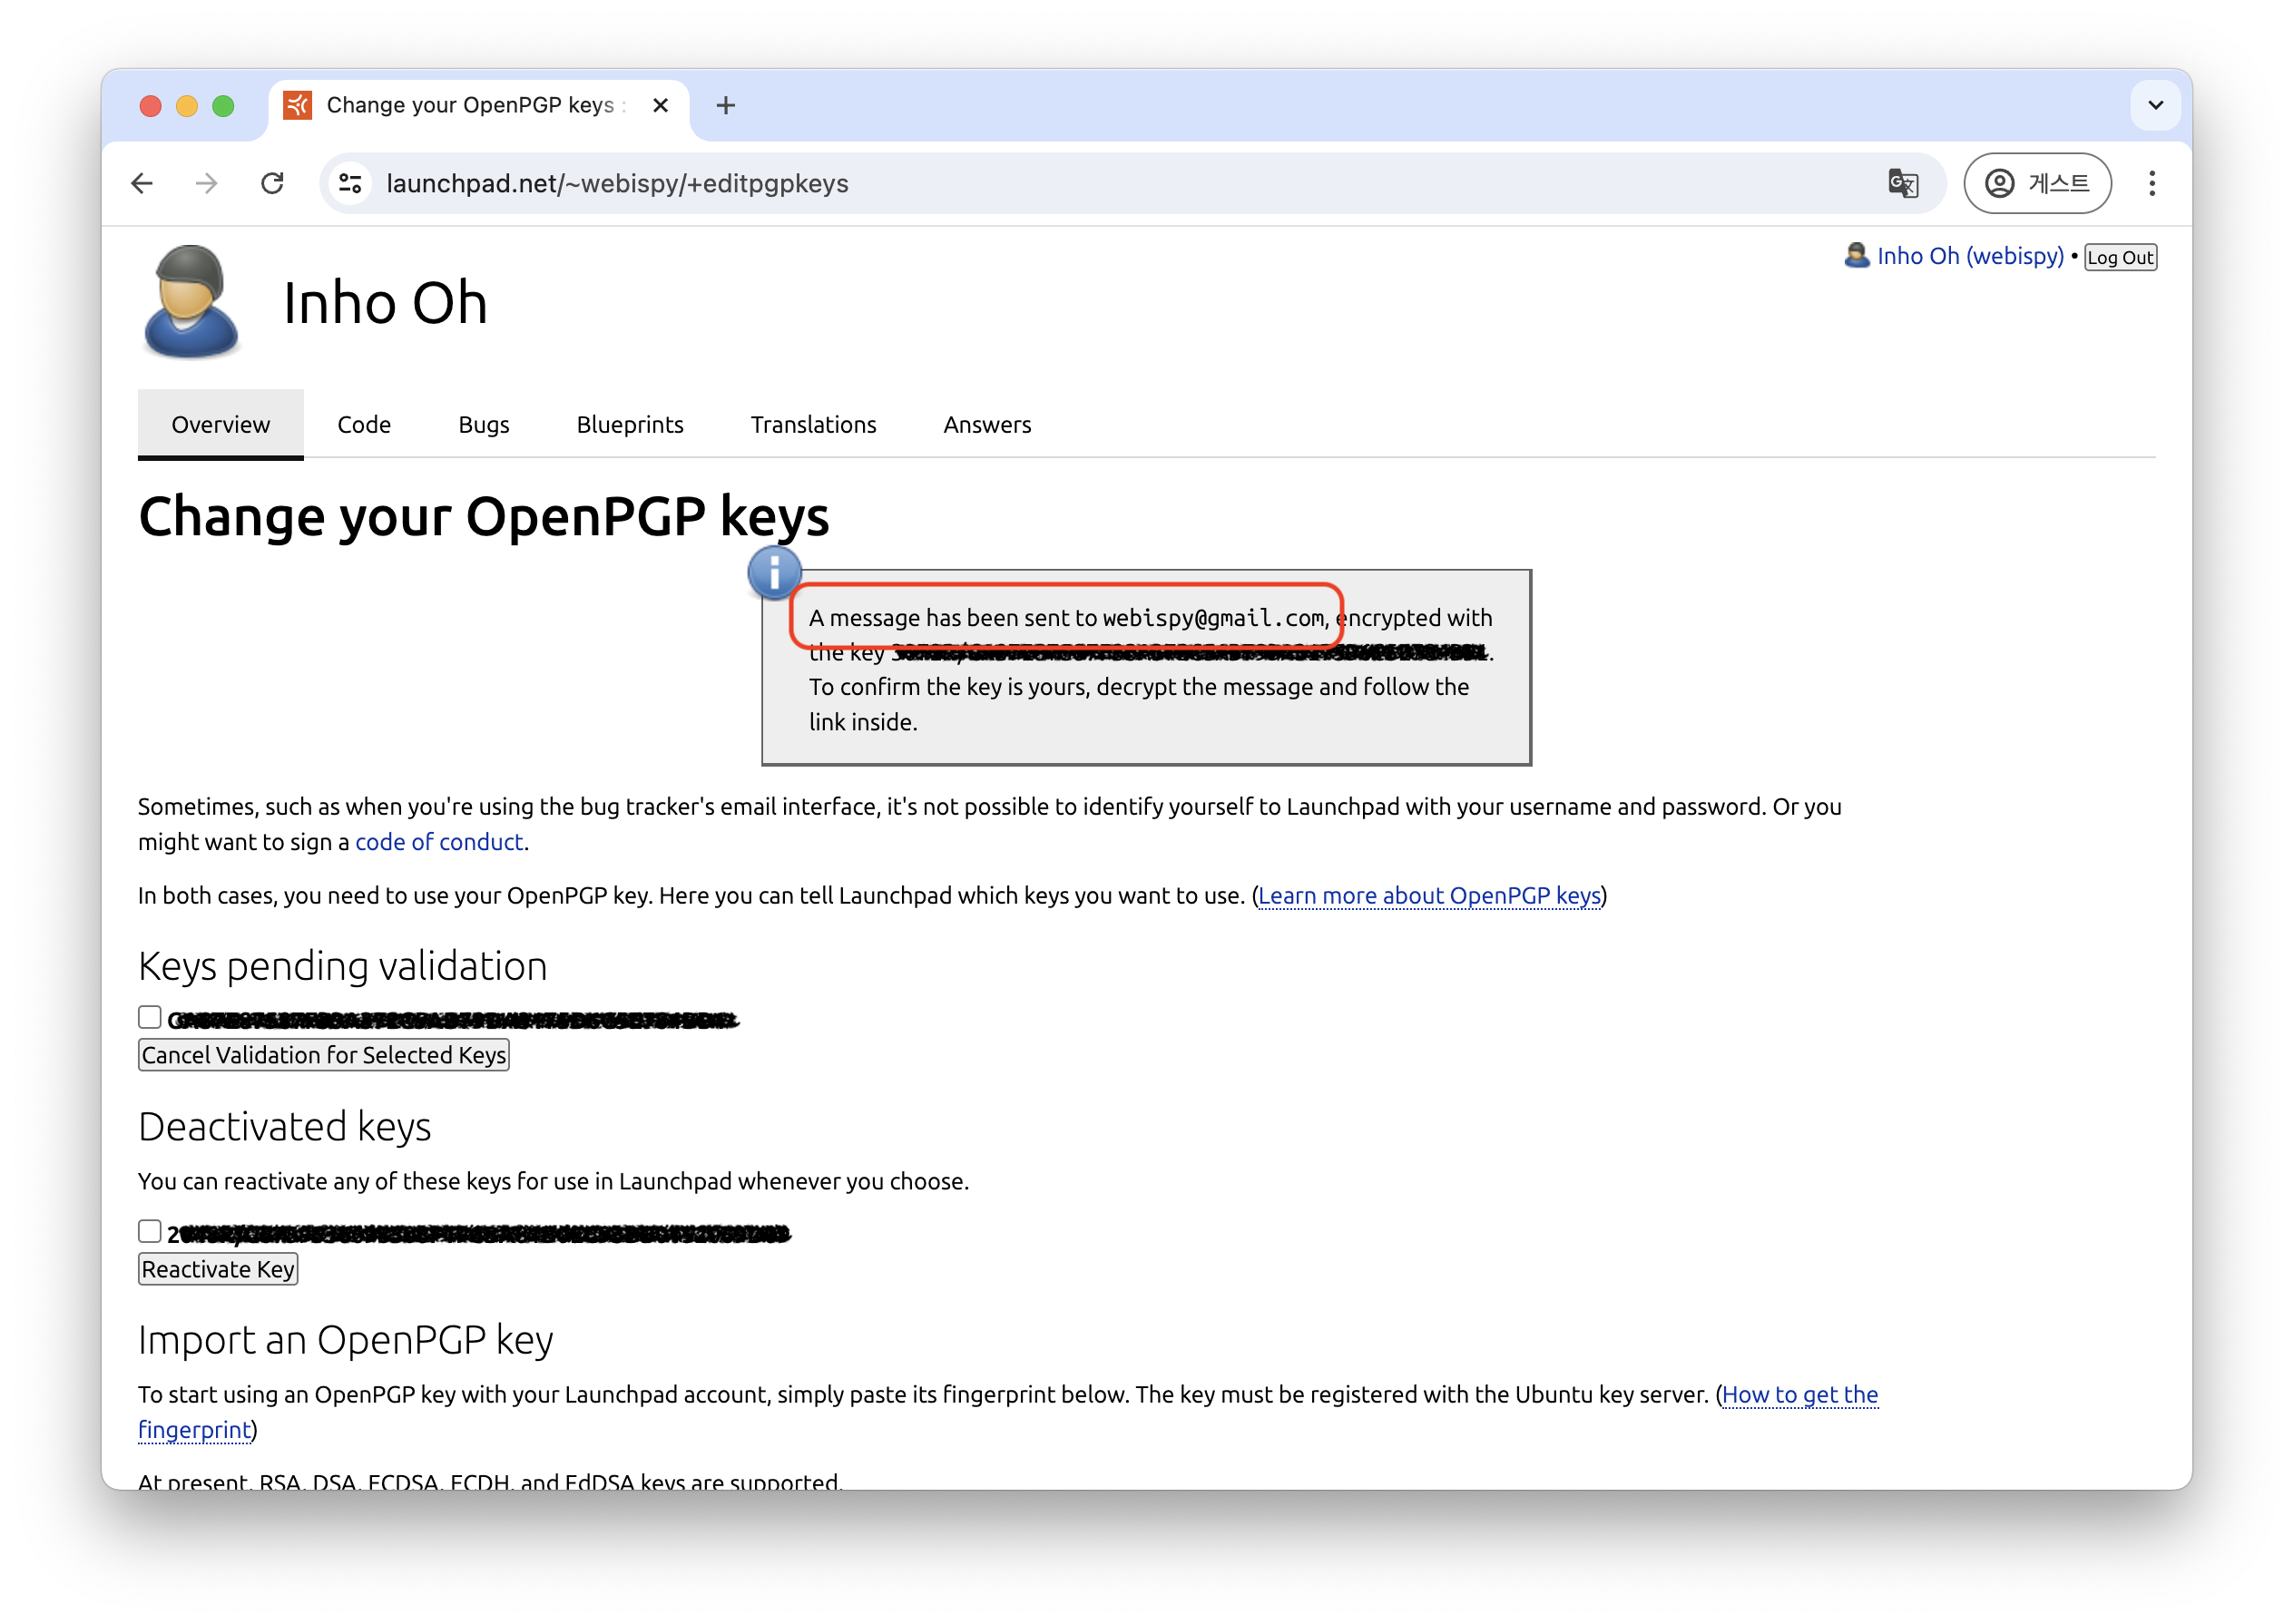Click the blue information icon on notice
Viewport: 2294px width, 1624px height.
774,573
